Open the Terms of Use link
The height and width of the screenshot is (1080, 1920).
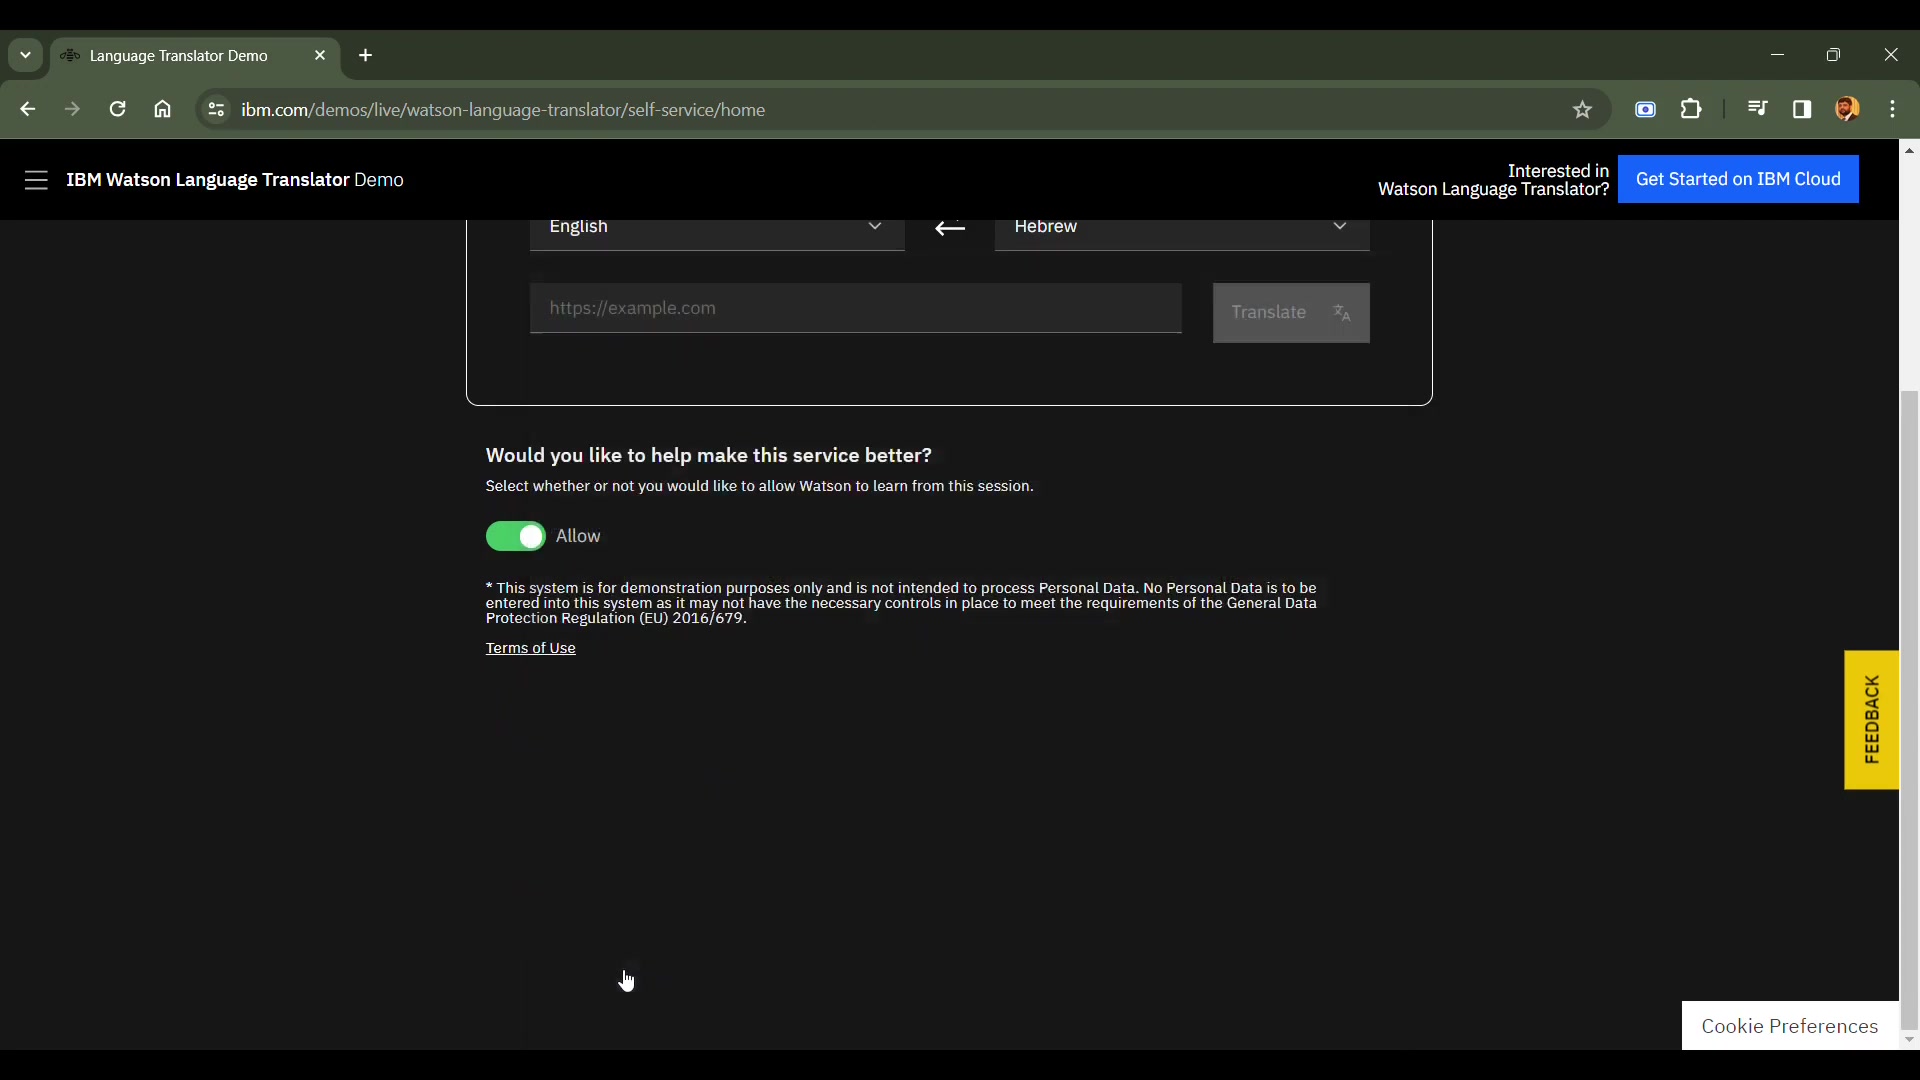coord(530,648)
